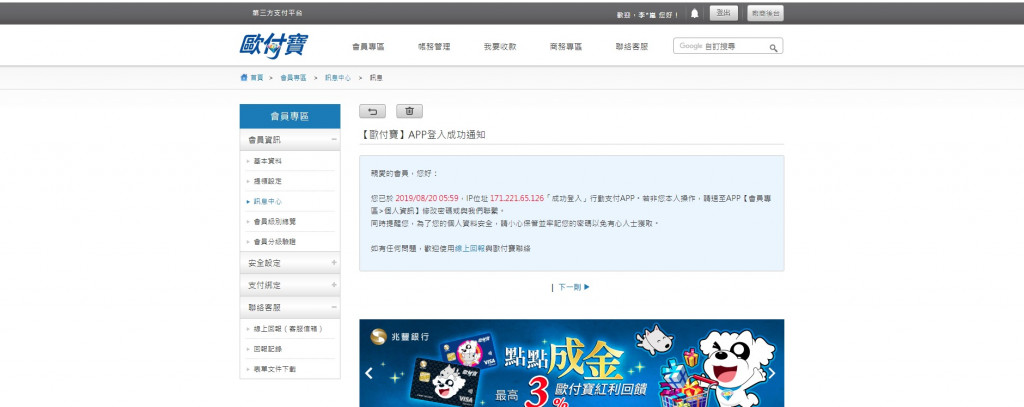1024x407 pixels.
Task: Open 基本資料 in the sidebar
Action: 268,161
